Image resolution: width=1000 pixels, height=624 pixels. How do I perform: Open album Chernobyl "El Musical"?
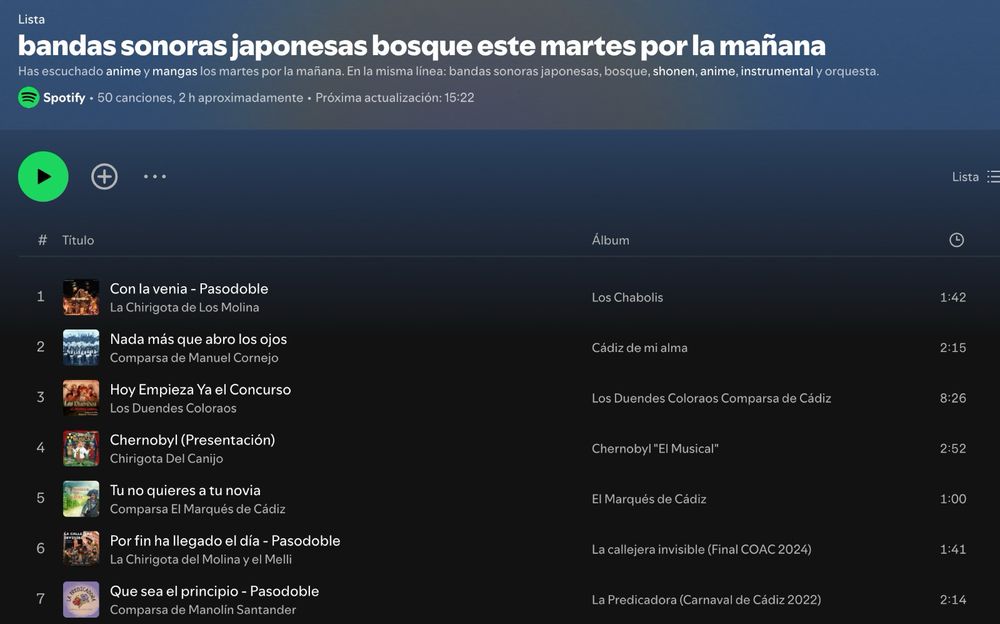[655, 449]
